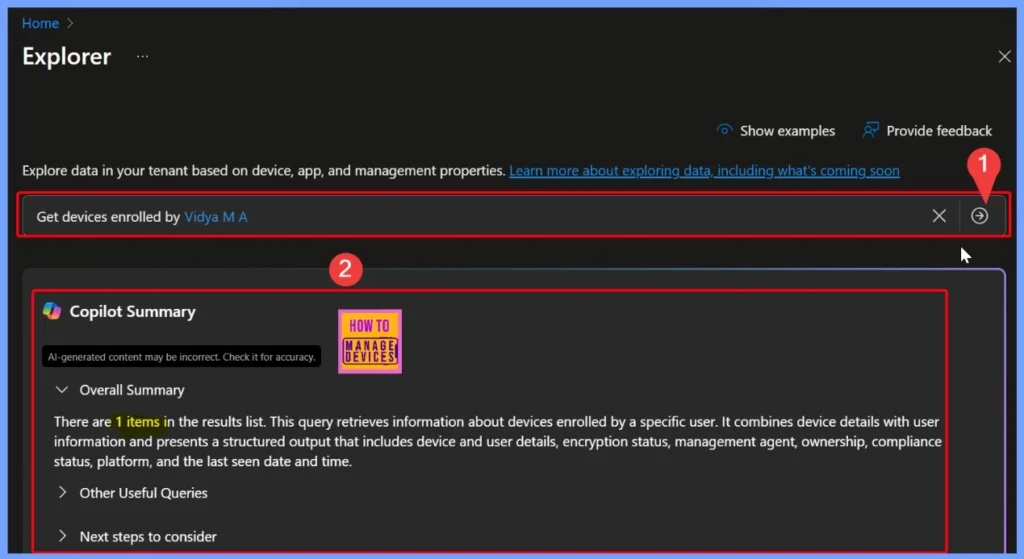This screenshot has width=1024, height=559.
Task: Collapse the Overall Summary section
Action: 62,390
